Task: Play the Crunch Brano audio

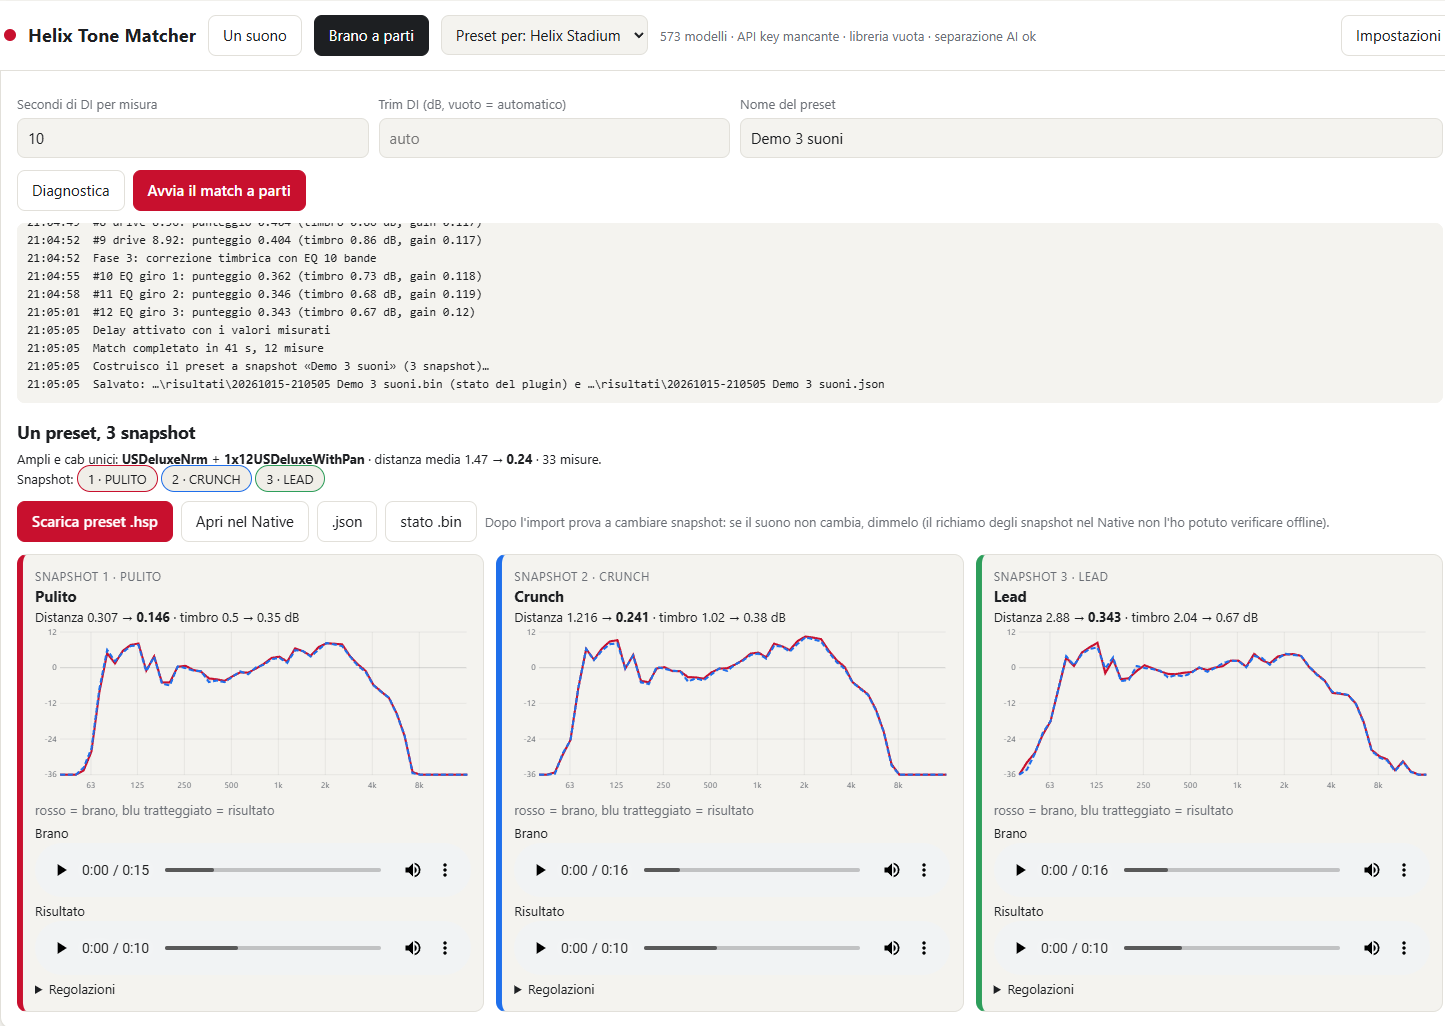Action: click(x=541, y=870)
